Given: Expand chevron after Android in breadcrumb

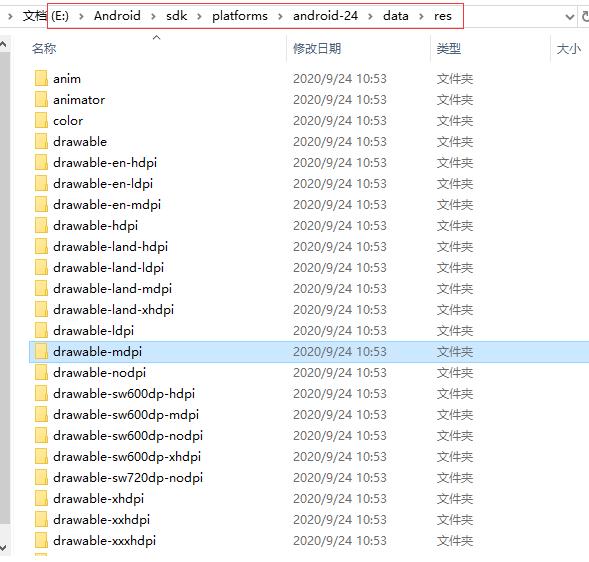Looking at the screenshot, I should [153, 16].
